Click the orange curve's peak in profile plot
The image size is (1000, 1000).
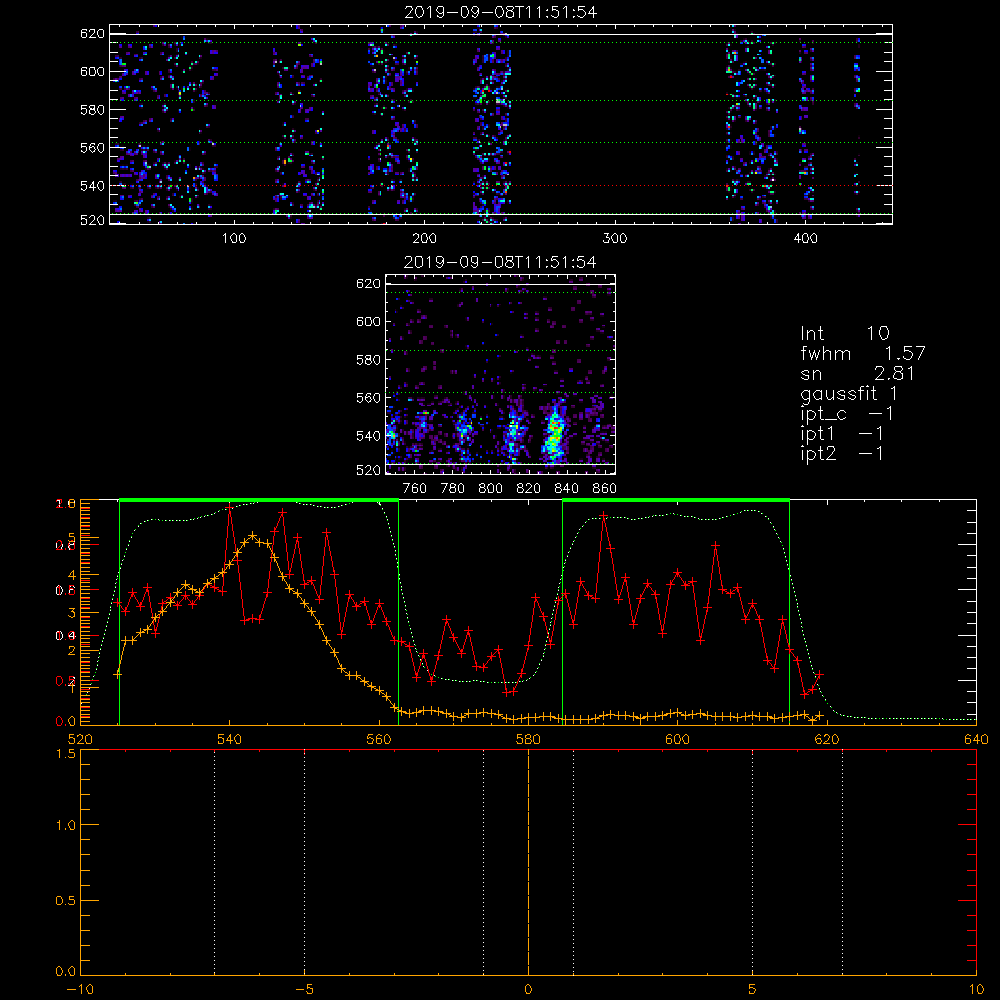[253, 535]
